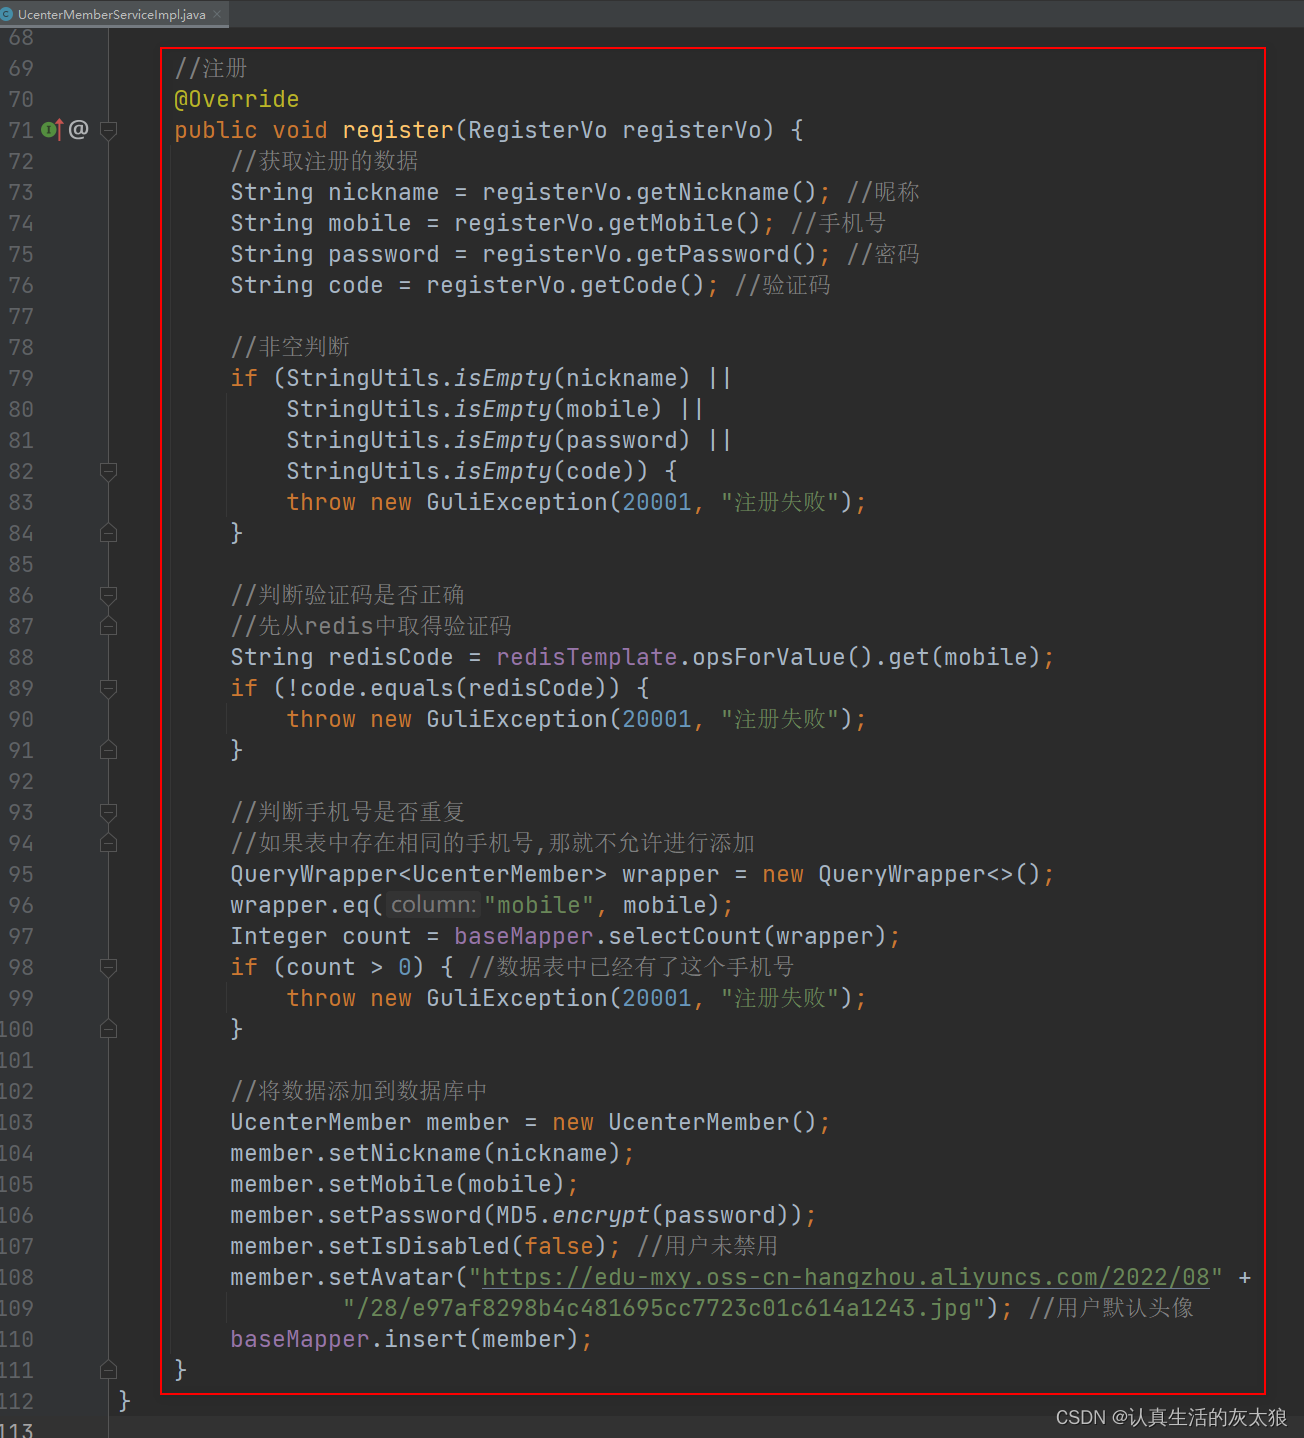The image size is (1304, 1438).
Task: Click the register method name on line 71
Action: (398, 130)
